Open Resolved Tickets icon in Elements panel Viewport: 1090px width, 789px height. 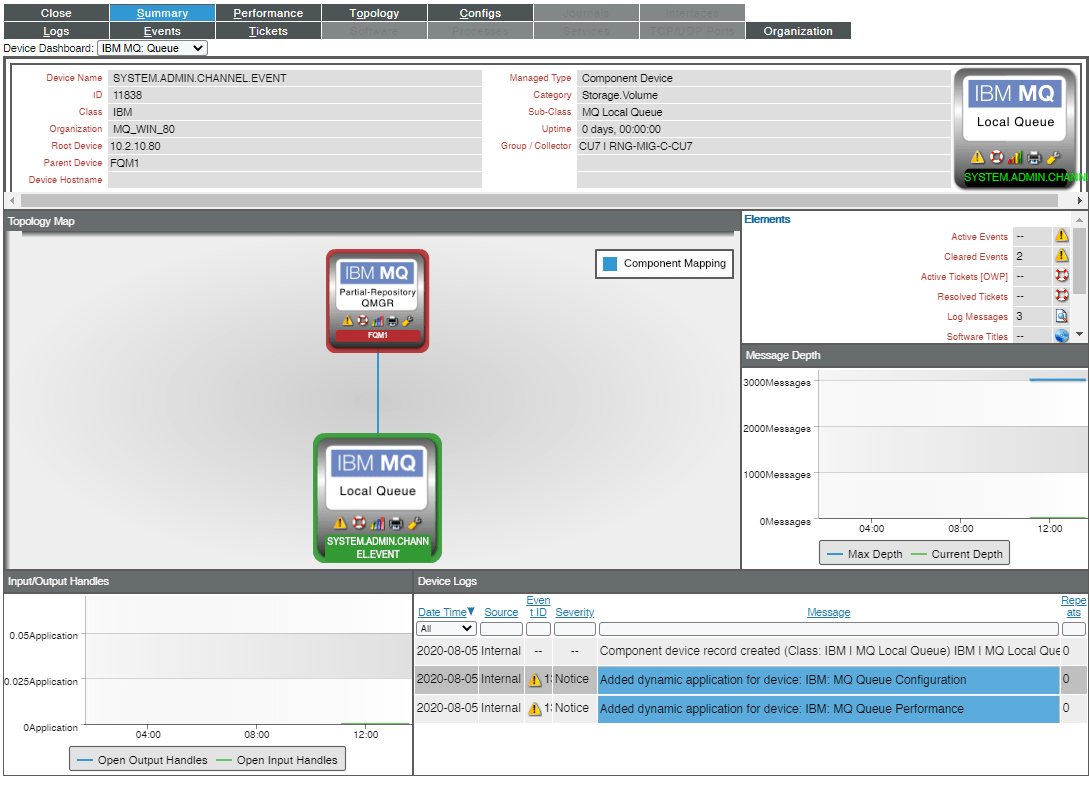click(x=1061, y=296)
